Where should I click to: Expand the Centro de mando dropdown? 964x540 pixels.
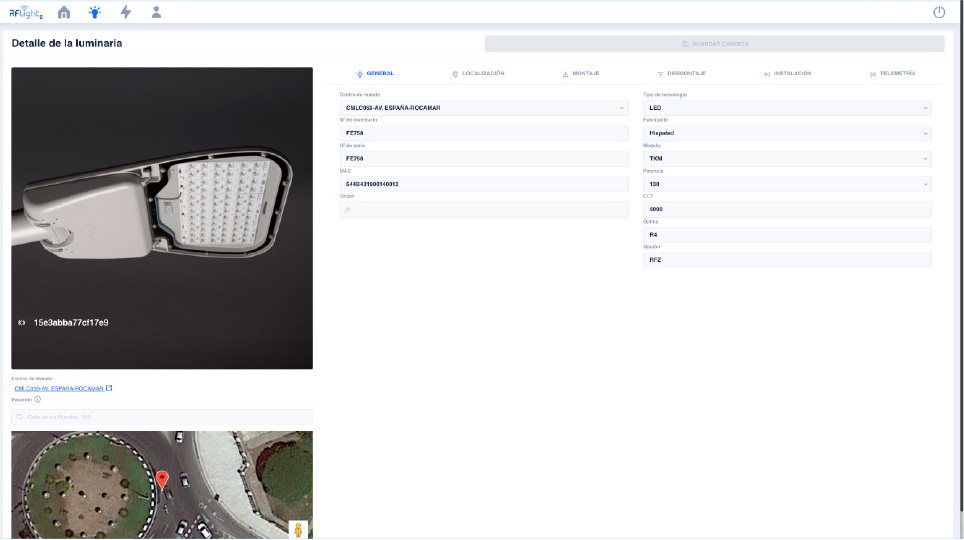click(x=484, y=108)
